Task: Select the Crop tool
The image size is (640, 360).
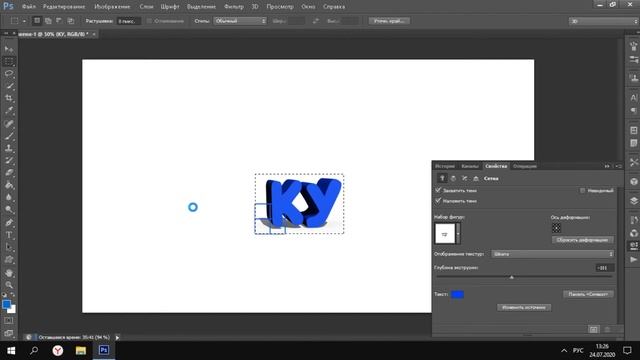Action: coord(9,98)
